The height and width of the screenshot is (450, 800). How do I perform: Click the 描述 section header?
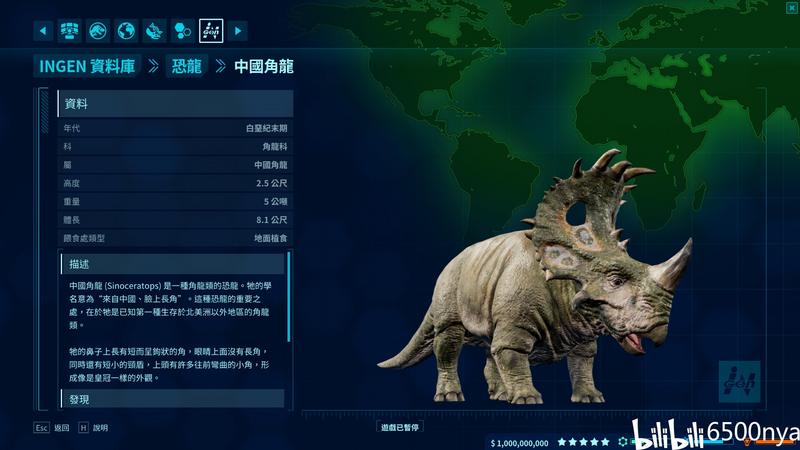(172, 264)
